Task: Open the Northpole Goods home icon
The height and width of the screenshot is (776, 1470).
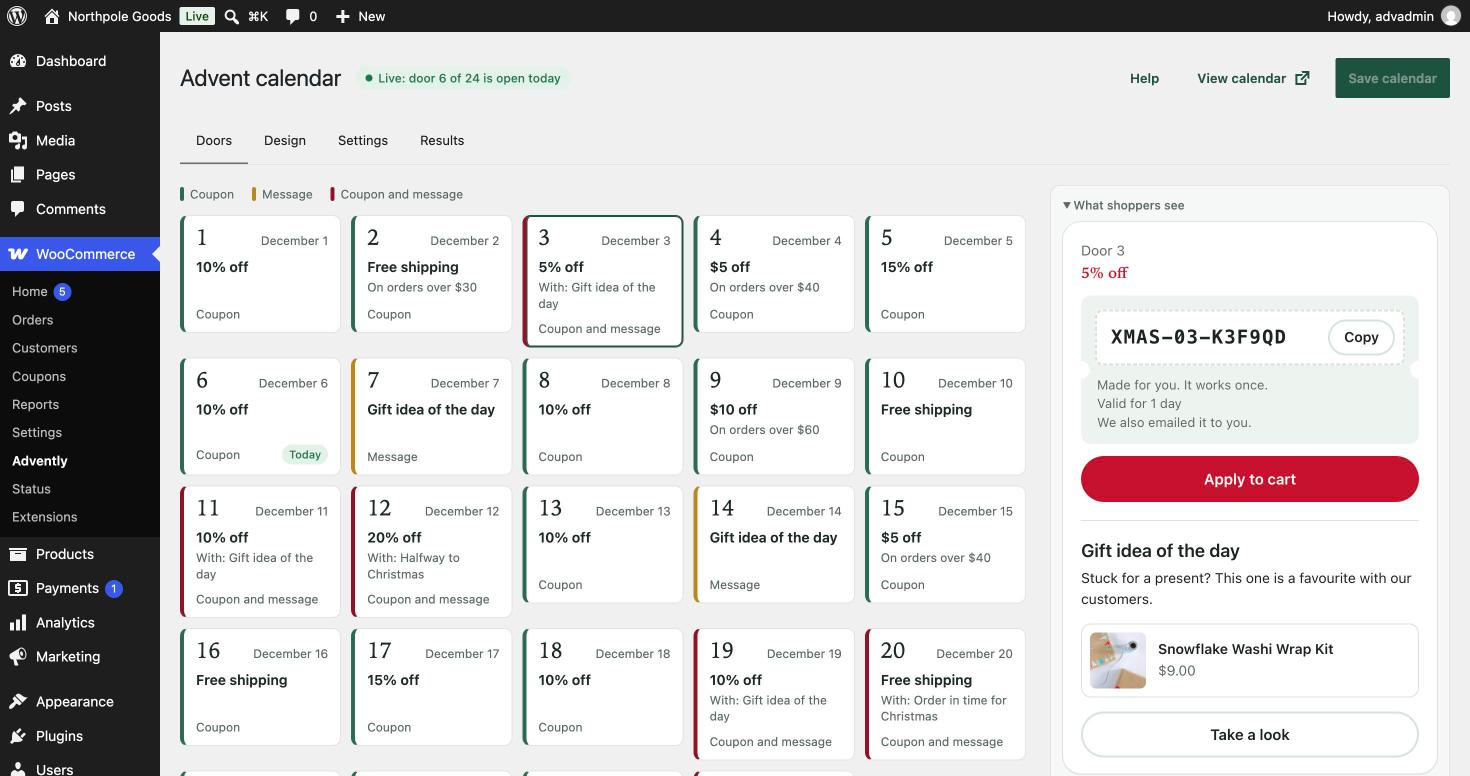Action: coord(52,16)
